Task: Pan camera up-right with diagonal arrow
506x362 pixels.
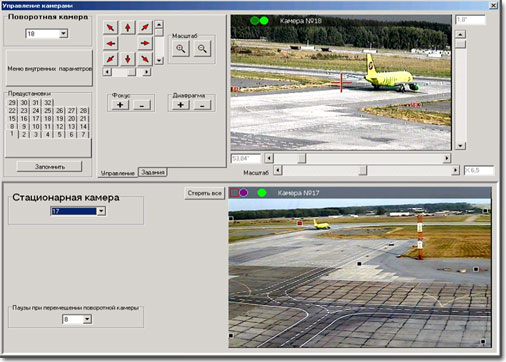Action: [145, 27]
